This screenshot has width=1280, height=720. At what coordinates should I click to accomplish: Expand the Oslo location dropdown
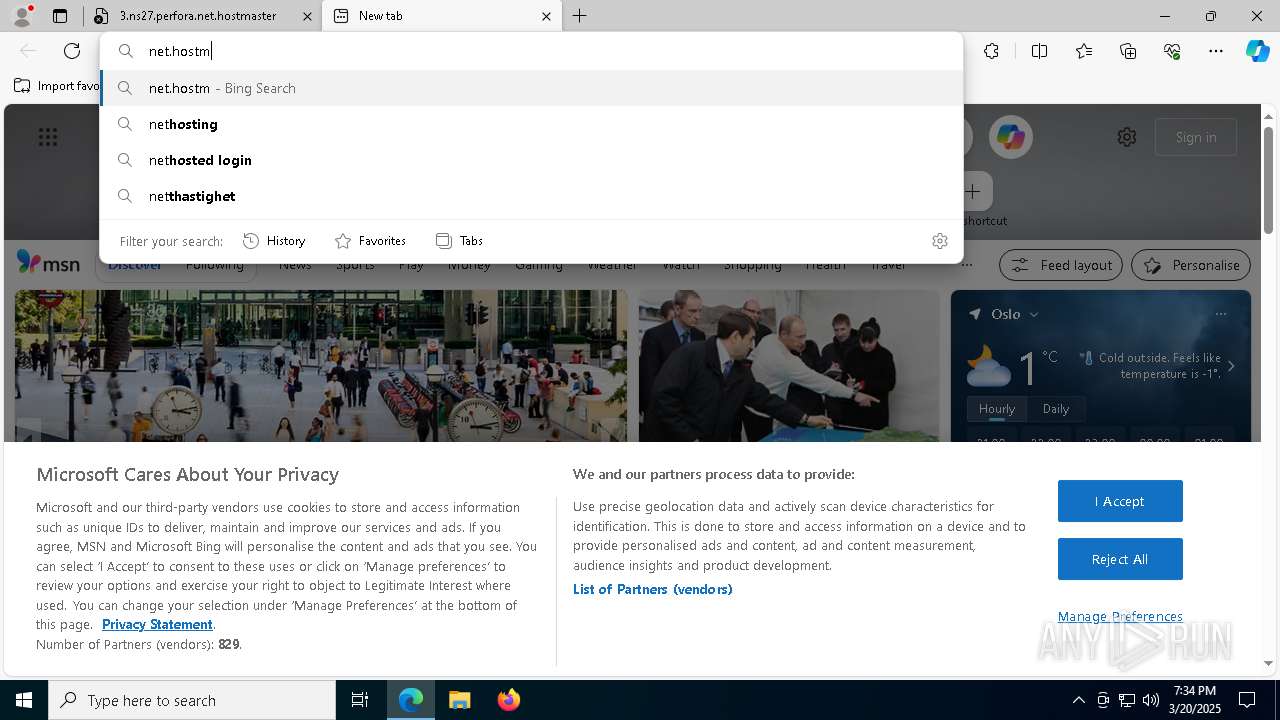pyautogui.click(x=1034, y=314)
